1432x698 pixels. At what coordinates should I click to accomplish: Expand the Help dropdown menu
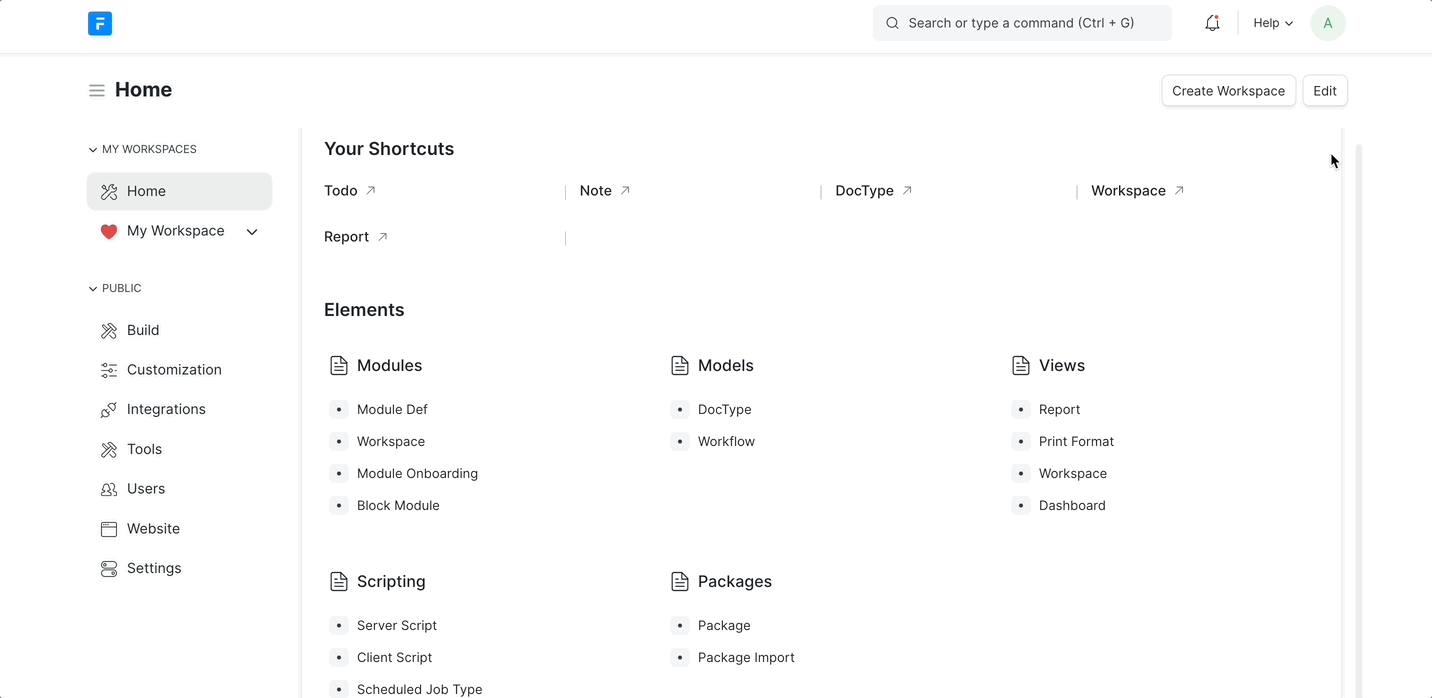(x=1272, y=23)
